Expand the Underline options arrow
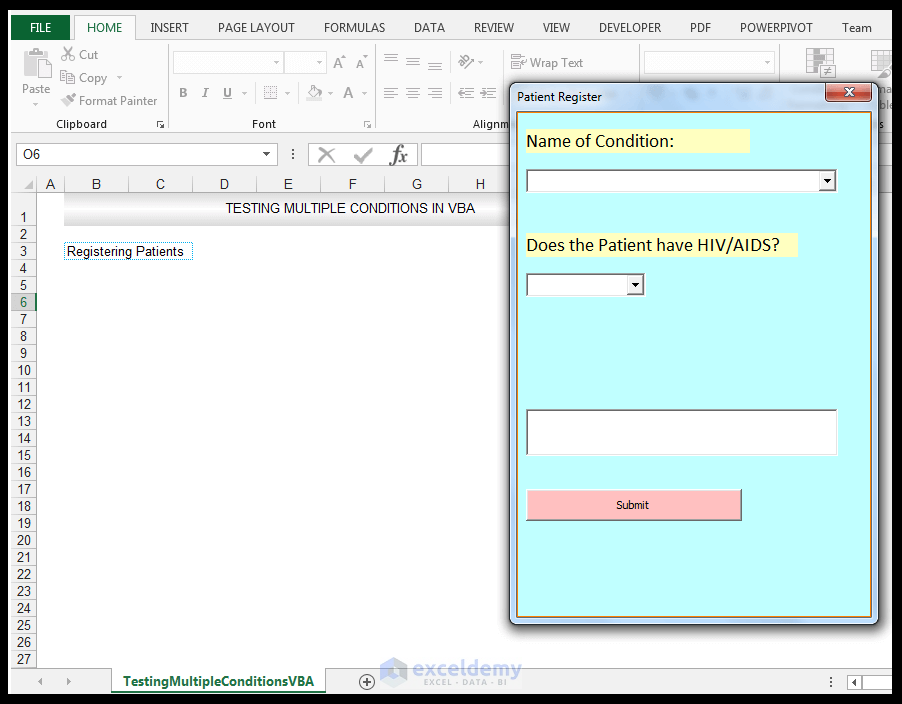The image size is (902, 704). (244, 93)
